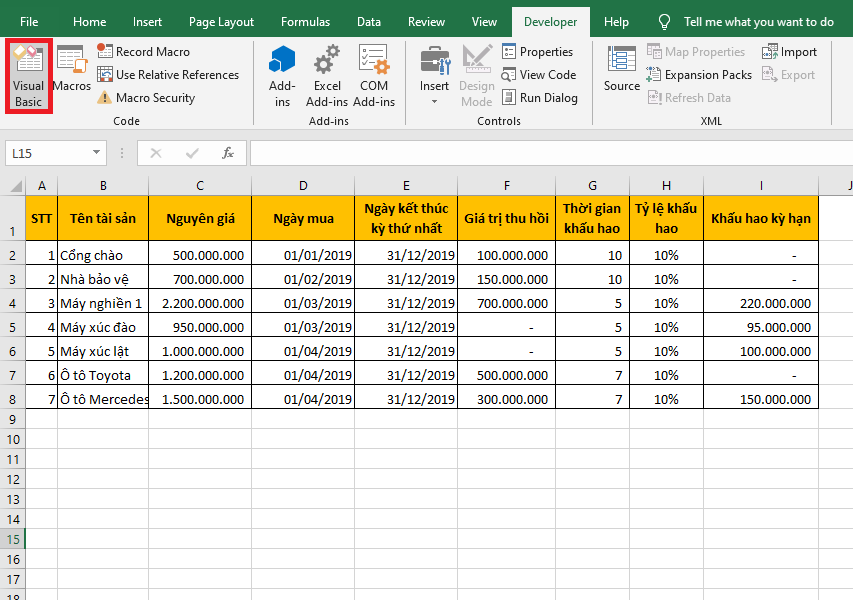Open Excel Add-ins dialog
The width and height of the screenshot is (853, 600).
[x=326, y=76]
